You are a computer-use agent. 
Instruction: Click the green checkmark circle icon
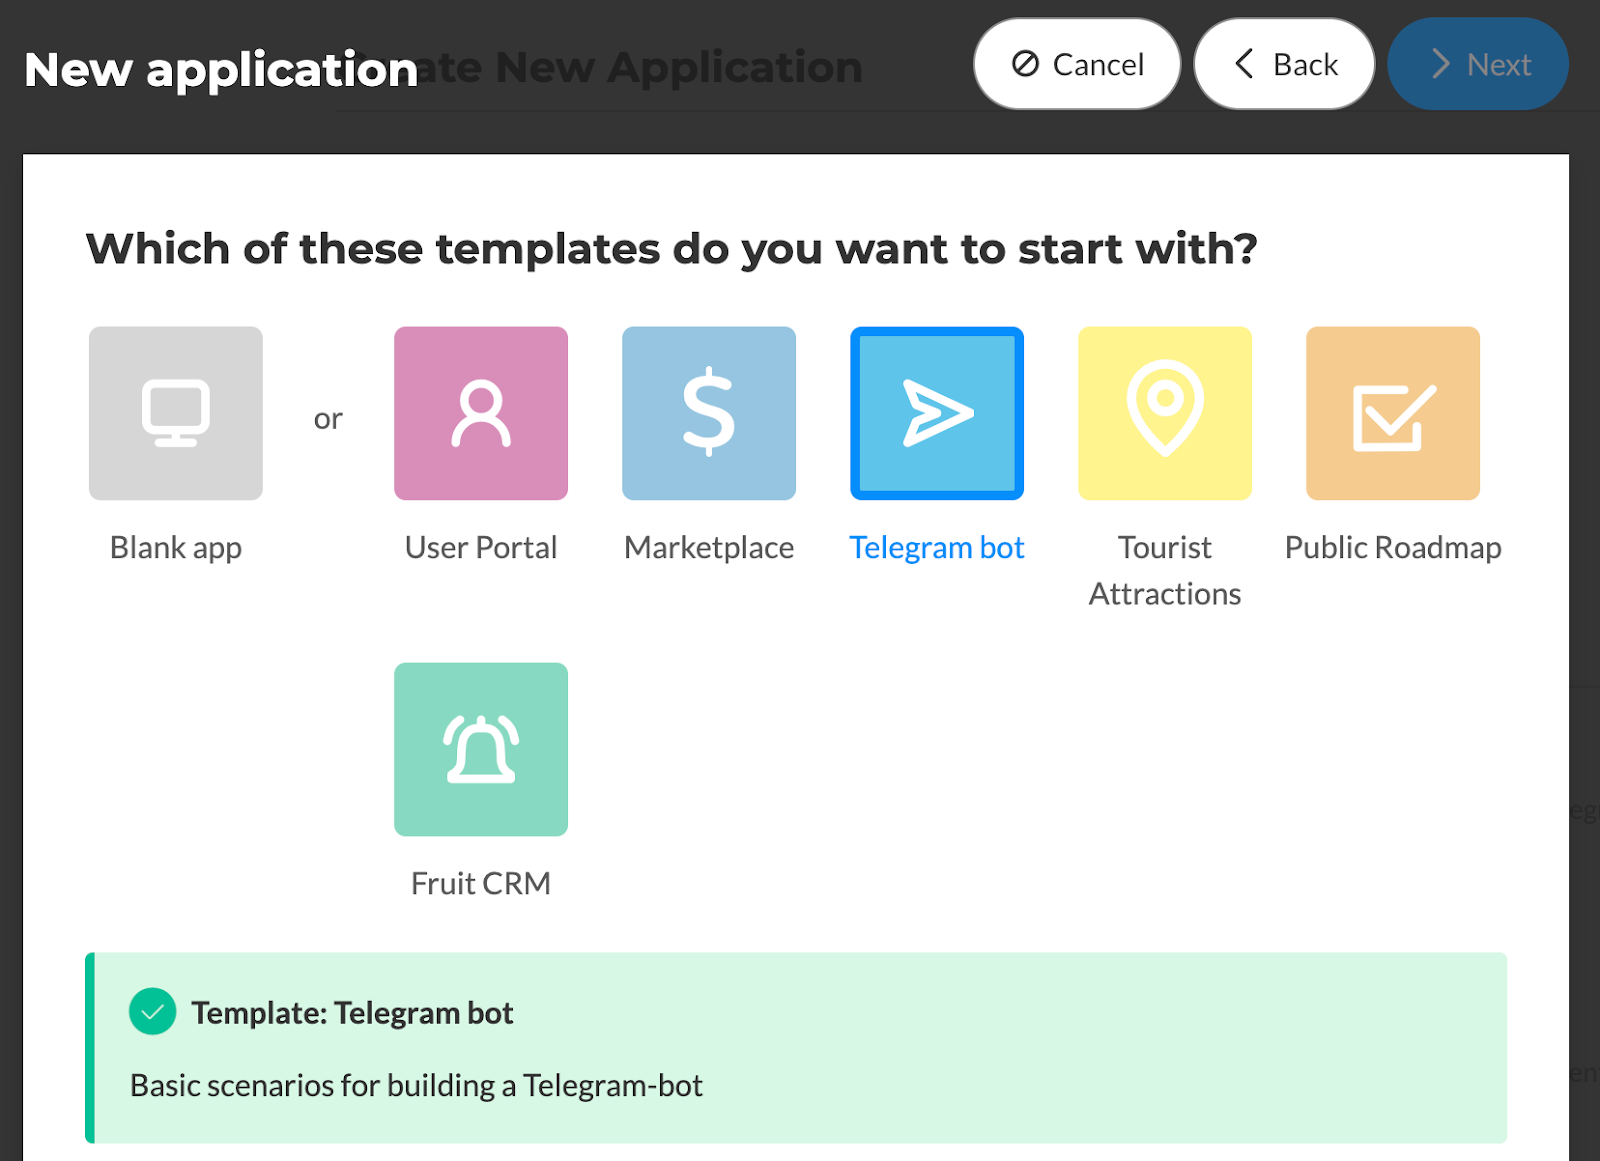tap(153, 1012)
